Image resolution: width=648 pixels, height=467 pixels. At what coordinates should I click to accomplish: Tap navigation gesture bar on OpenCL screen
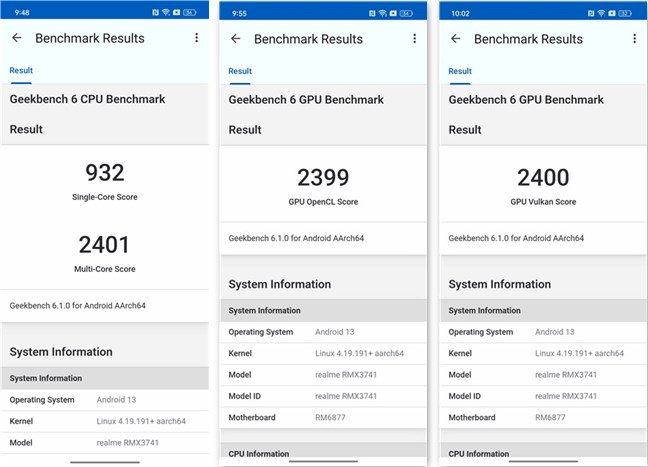(323, 461)
